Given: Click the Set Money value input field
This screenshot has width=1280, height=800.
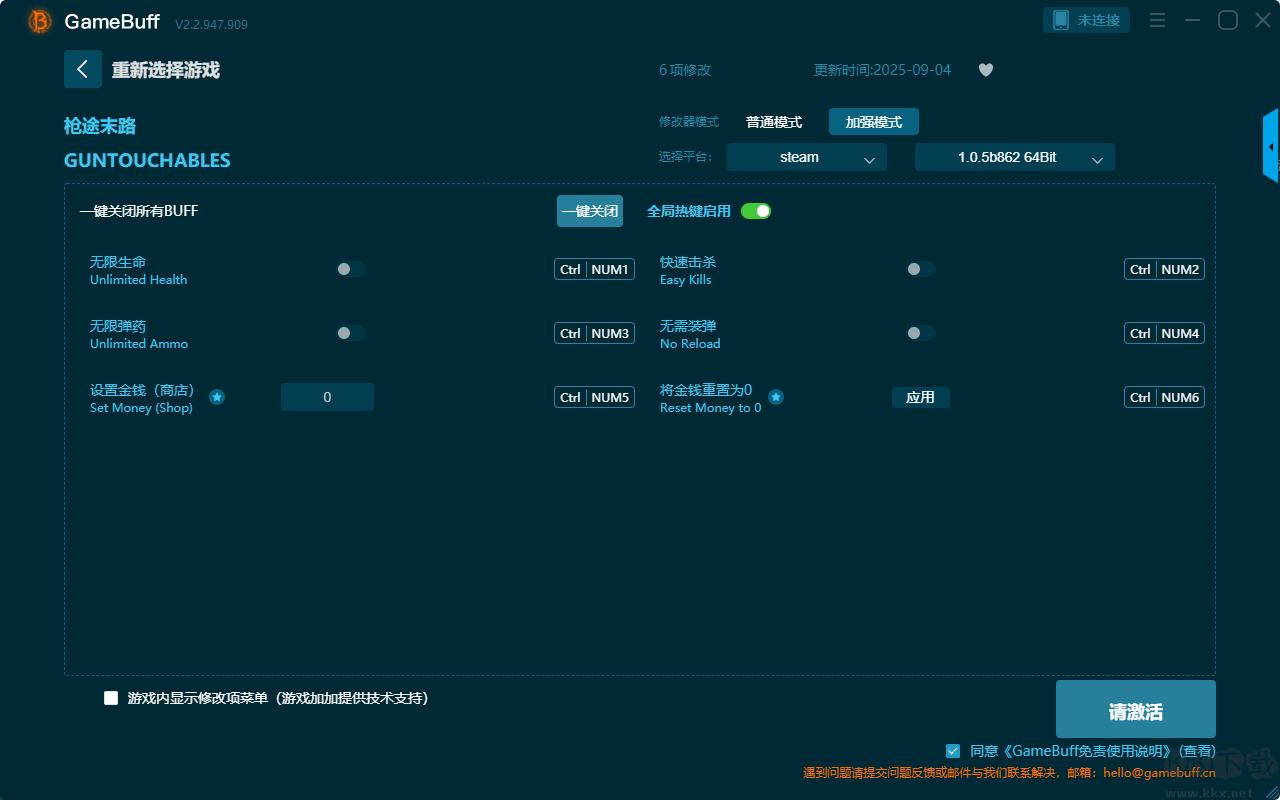Looking at the screenshot, I should (327, 397).
